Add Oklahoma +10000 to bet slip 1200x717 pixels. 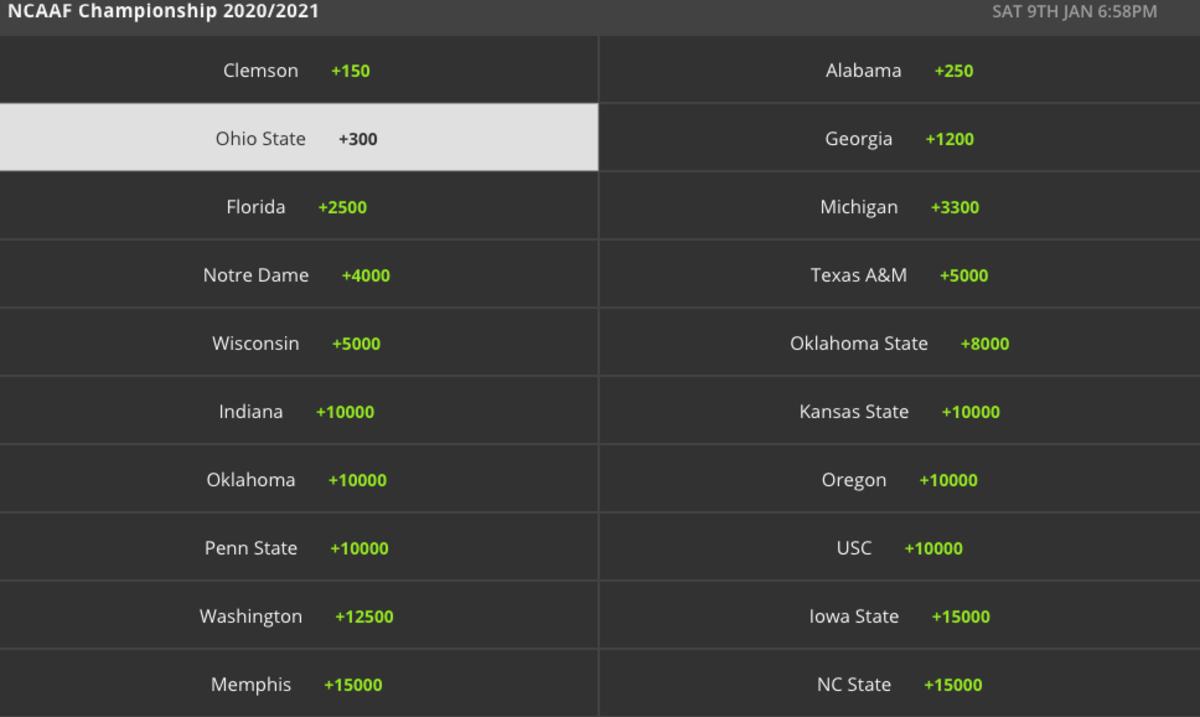(298, 479)
